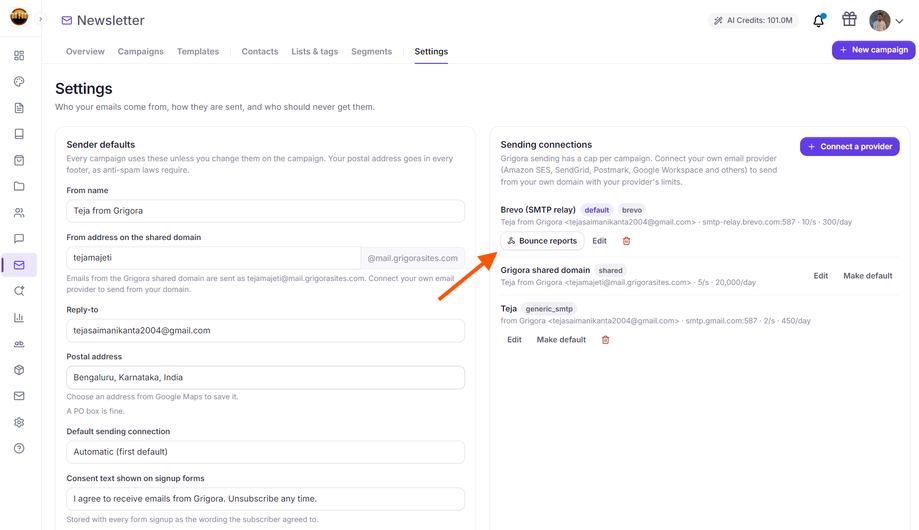The image size is (919, 530).
Task: Open Bounce reports for Brevo
Action: [542, 241]
